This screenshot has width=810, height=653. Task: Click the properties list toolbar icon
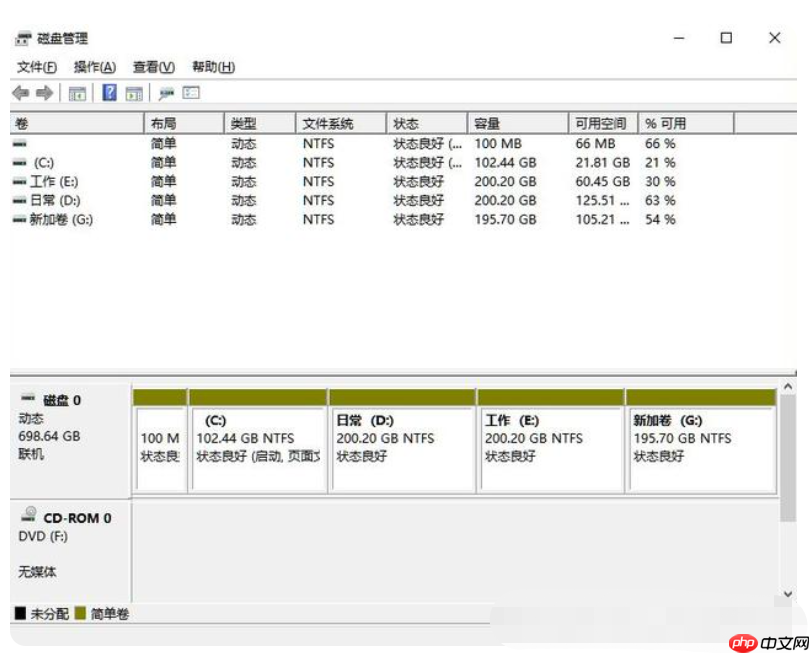[191, 93]
